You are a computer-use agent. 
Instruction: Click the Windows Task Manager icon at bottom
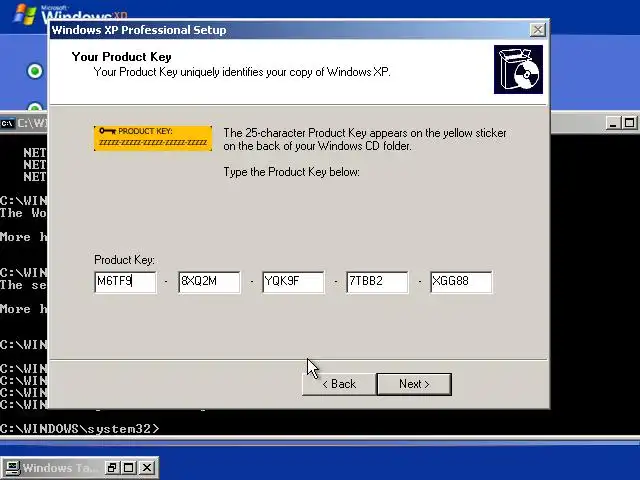(x=11, y=467)
